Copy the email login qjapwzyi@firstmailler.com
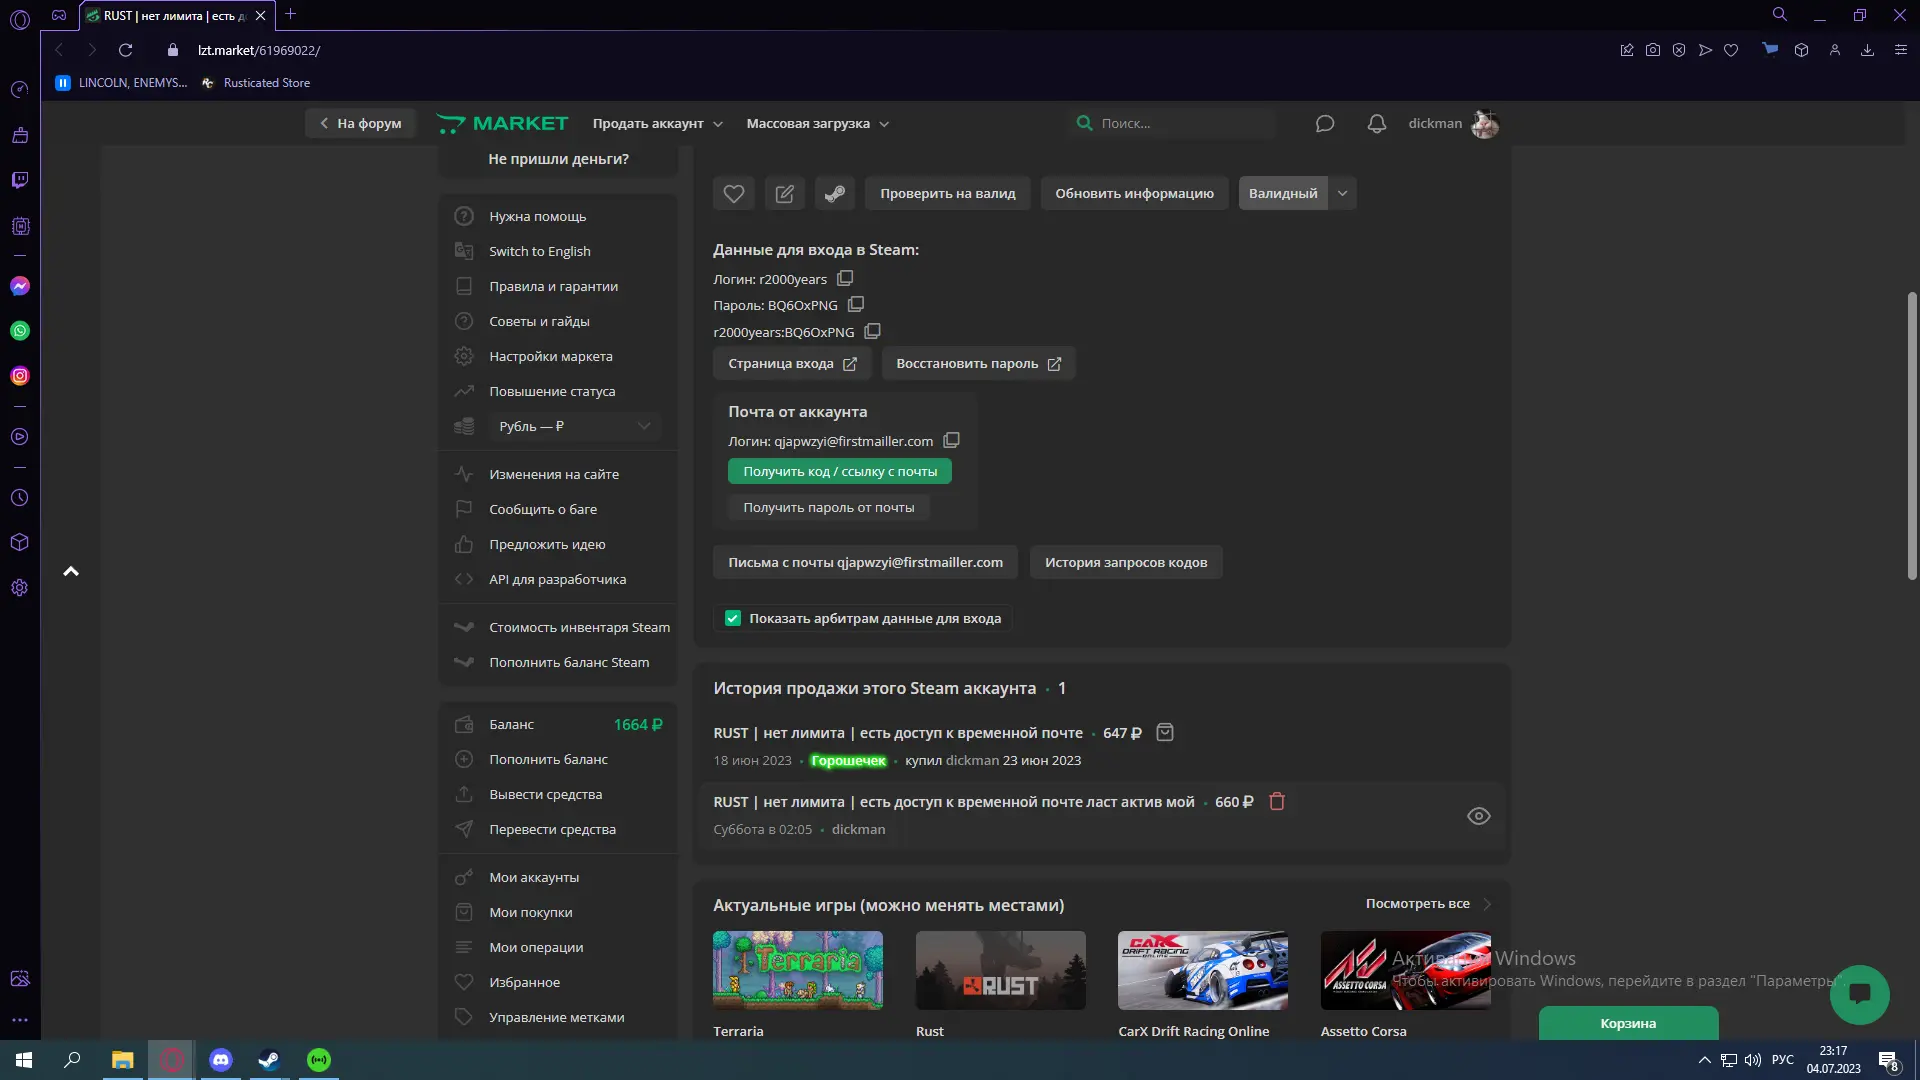The height and width of the screenshot is (1080, 1920). (x=951, y=440)
